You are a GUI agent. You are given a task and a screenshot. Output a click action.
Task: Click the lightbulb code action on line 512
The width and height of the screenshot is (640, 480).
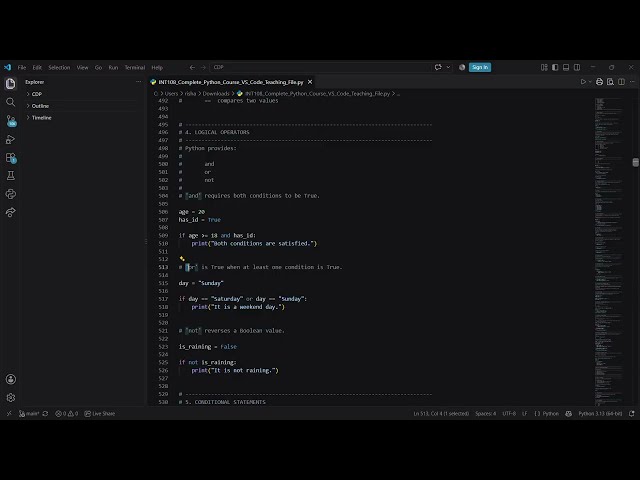(x=182, y=258)
